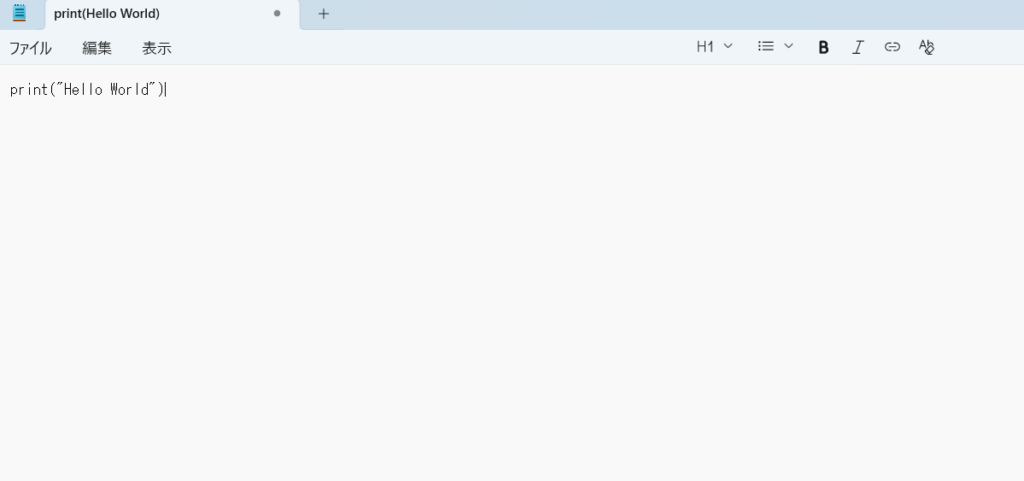This screenshot has height=481, width=1024.
Task: Toggle italic formatting
Action: click(x=857, y=47)
